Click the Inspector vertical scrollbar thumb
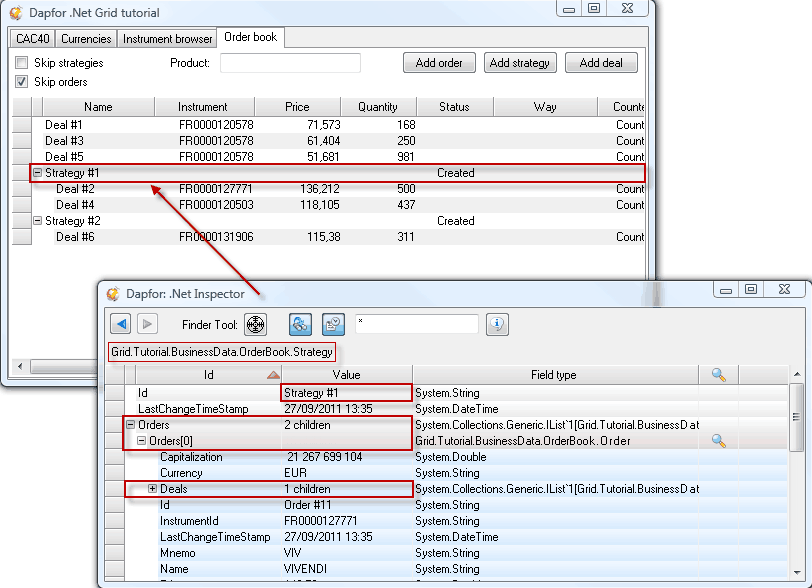Screen dimensions: 812x588 click(796, 417)
